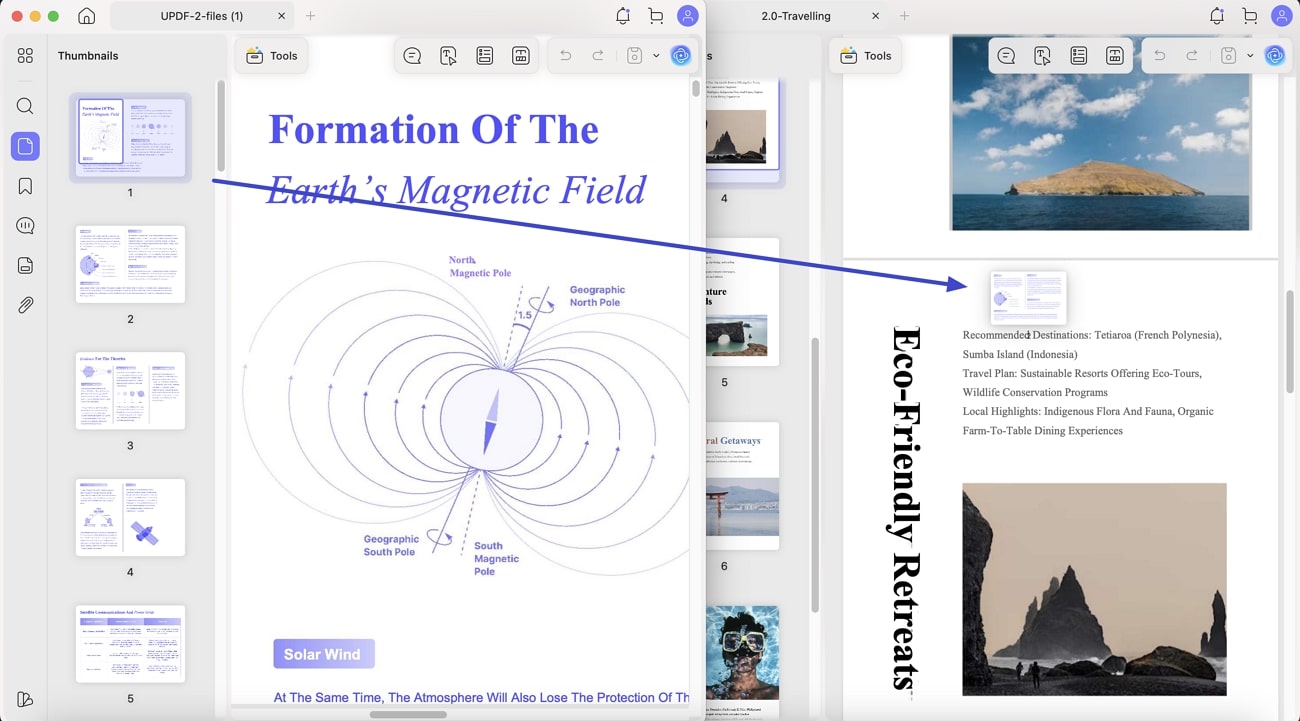Expand save options arrow in the 2.0-Travelling window
This screenshot has width=1300, height=721.
(1250, 56)
